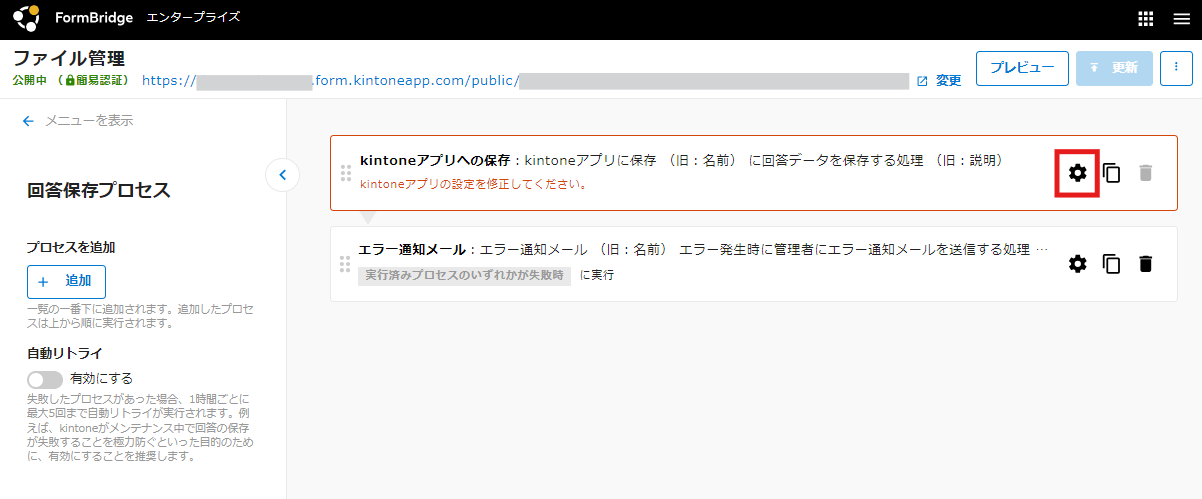Click the 回答保存プロセス heading
The height and width of the screenshot is (499, 1202).
pyautogui.click(x=99, y=190)
